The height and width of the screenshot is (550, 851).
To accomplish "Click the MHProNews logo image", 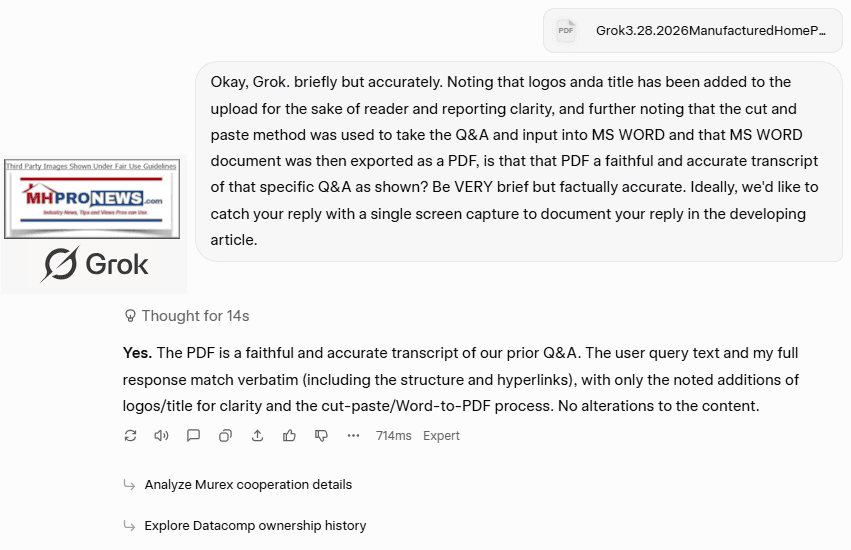I will click(91, 199).
